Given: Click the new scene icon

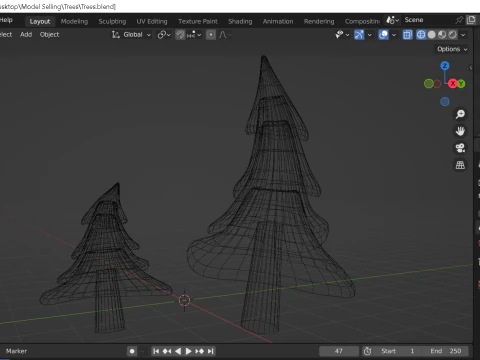Looking at the screenshot, I should 471,20.
